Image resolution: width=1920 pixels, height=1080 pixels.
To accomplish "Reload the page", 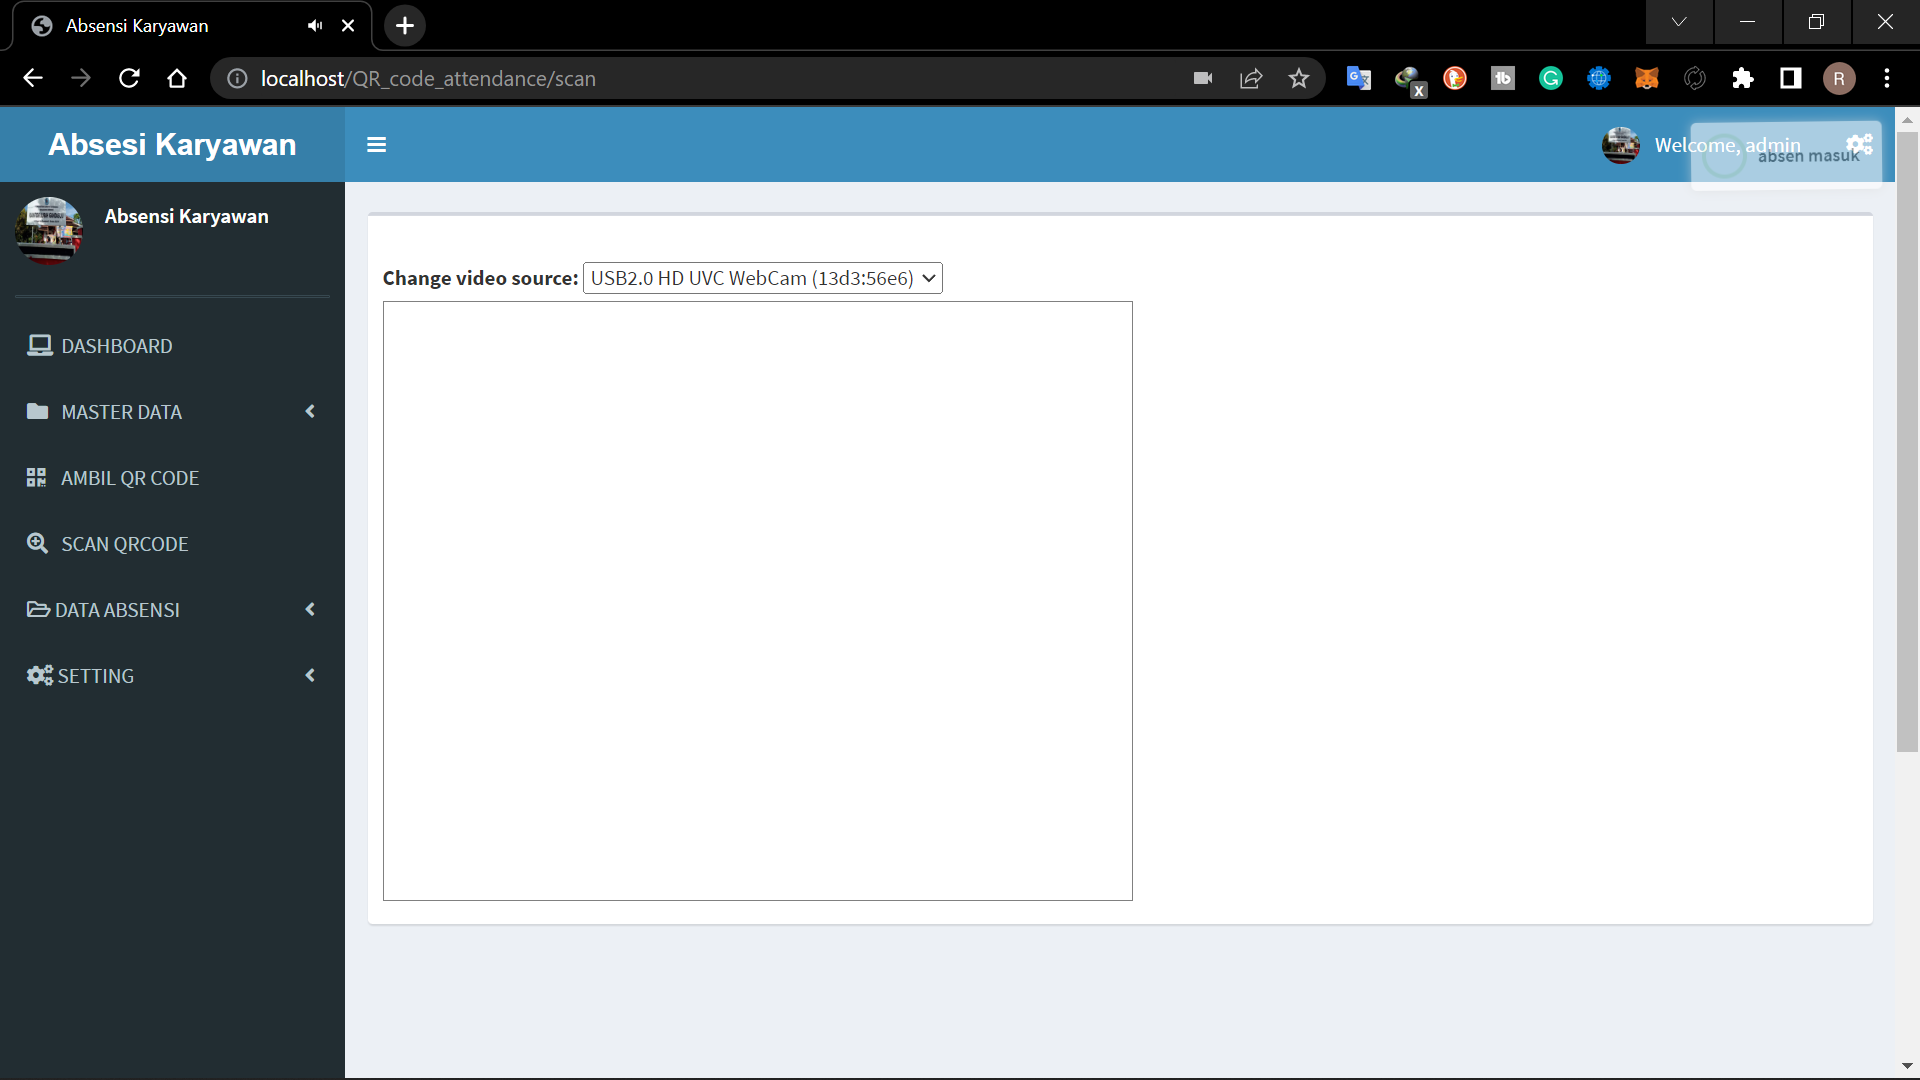I will pyautogui.click(x=129, y=78).
